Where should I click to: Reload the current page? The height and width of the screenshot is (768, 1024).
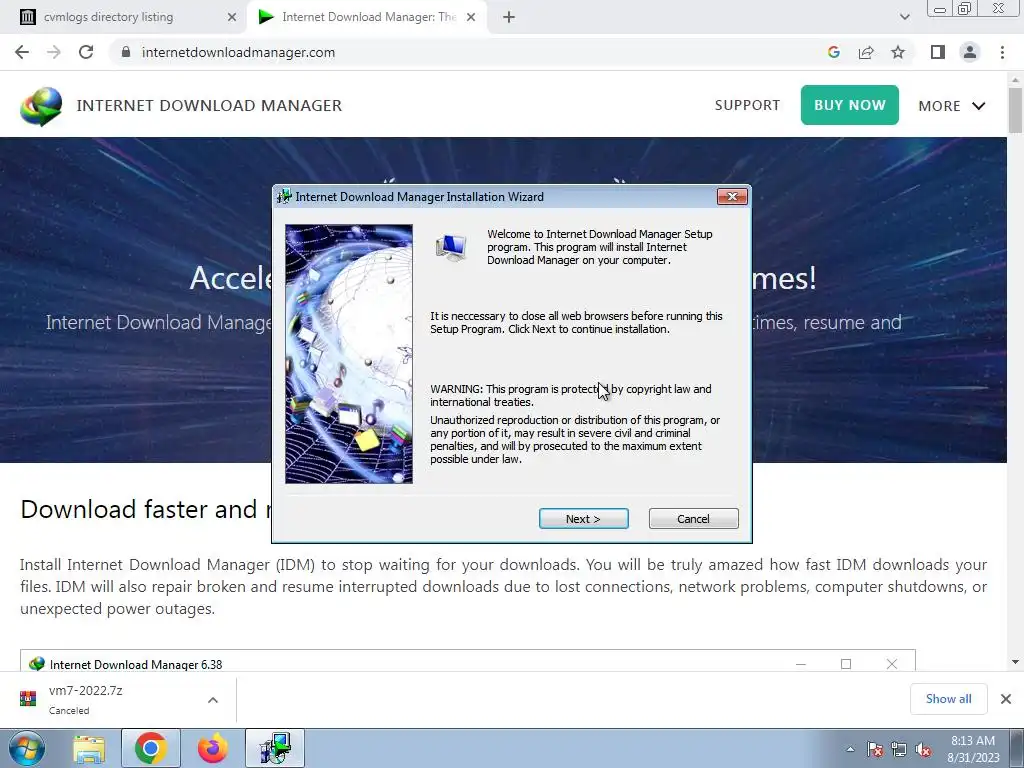[x=86, y=52]
